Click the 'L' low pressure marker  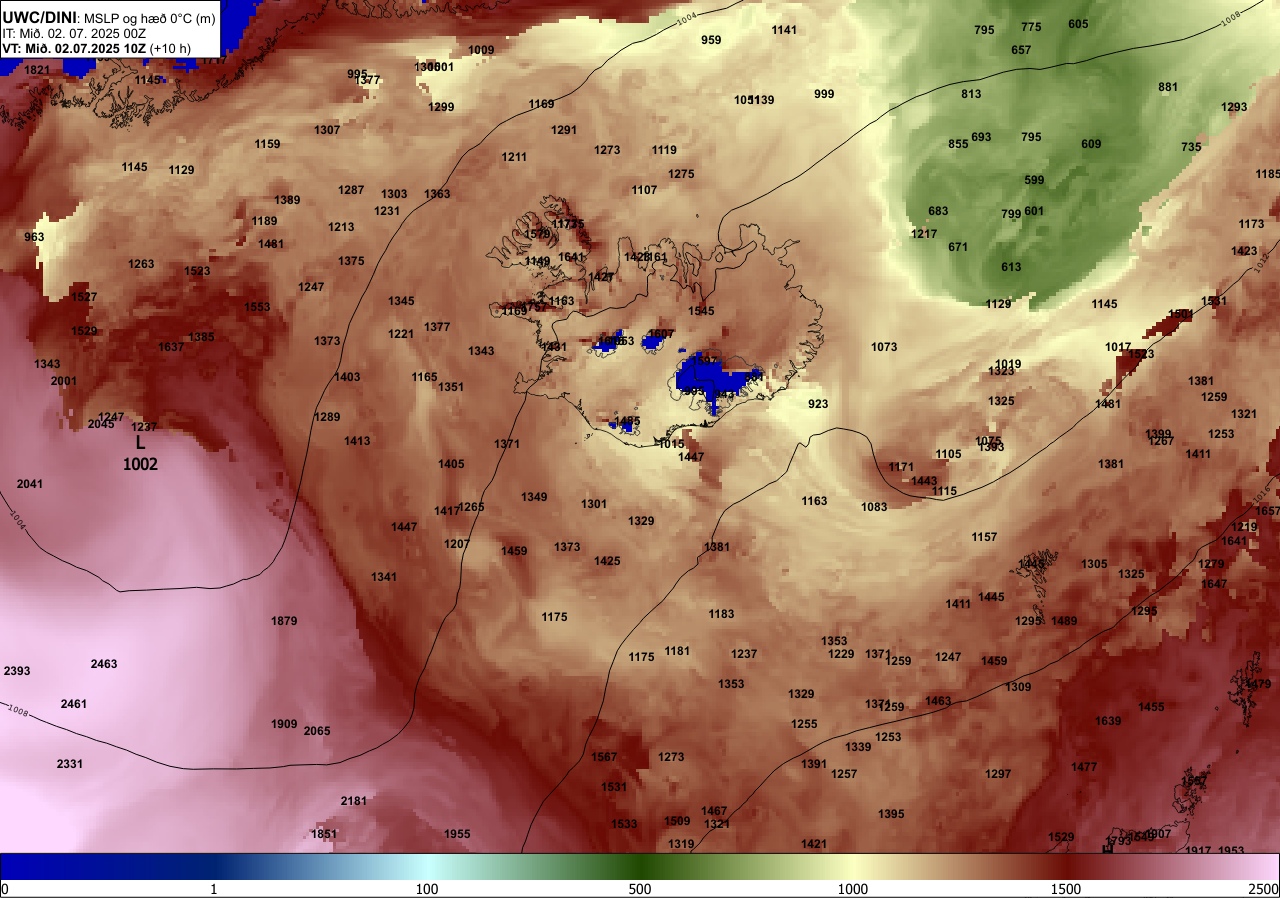(140, 443)
